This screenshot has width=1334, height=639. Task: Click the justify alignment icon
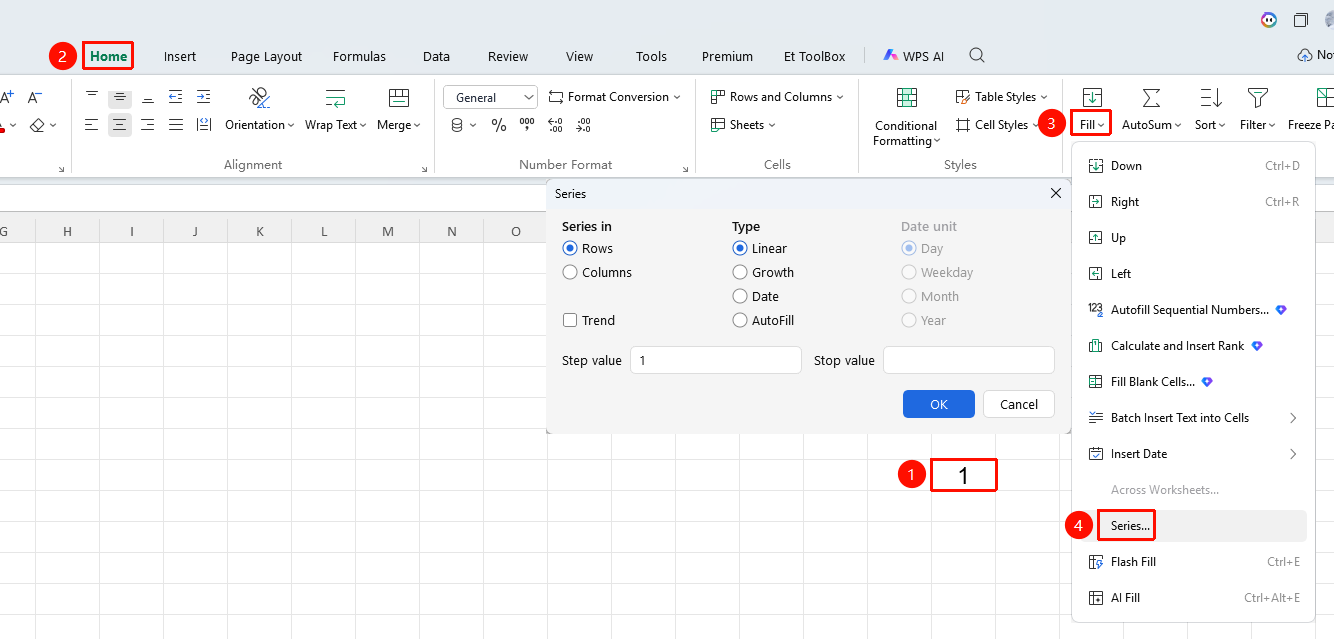[x=176, y=125]
